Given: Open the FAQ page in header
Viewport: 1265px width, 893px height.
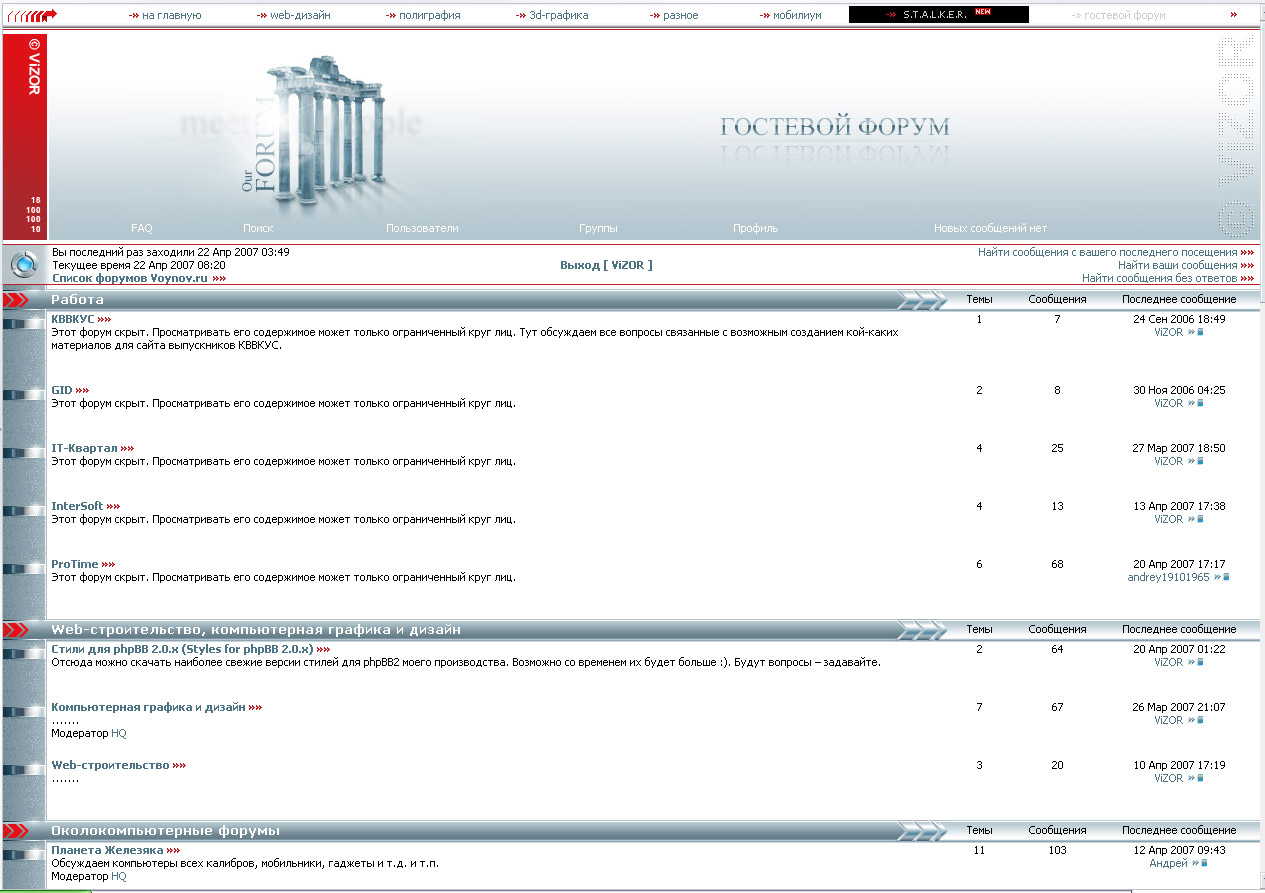Looking at the screenshot, I should point(142,228).
